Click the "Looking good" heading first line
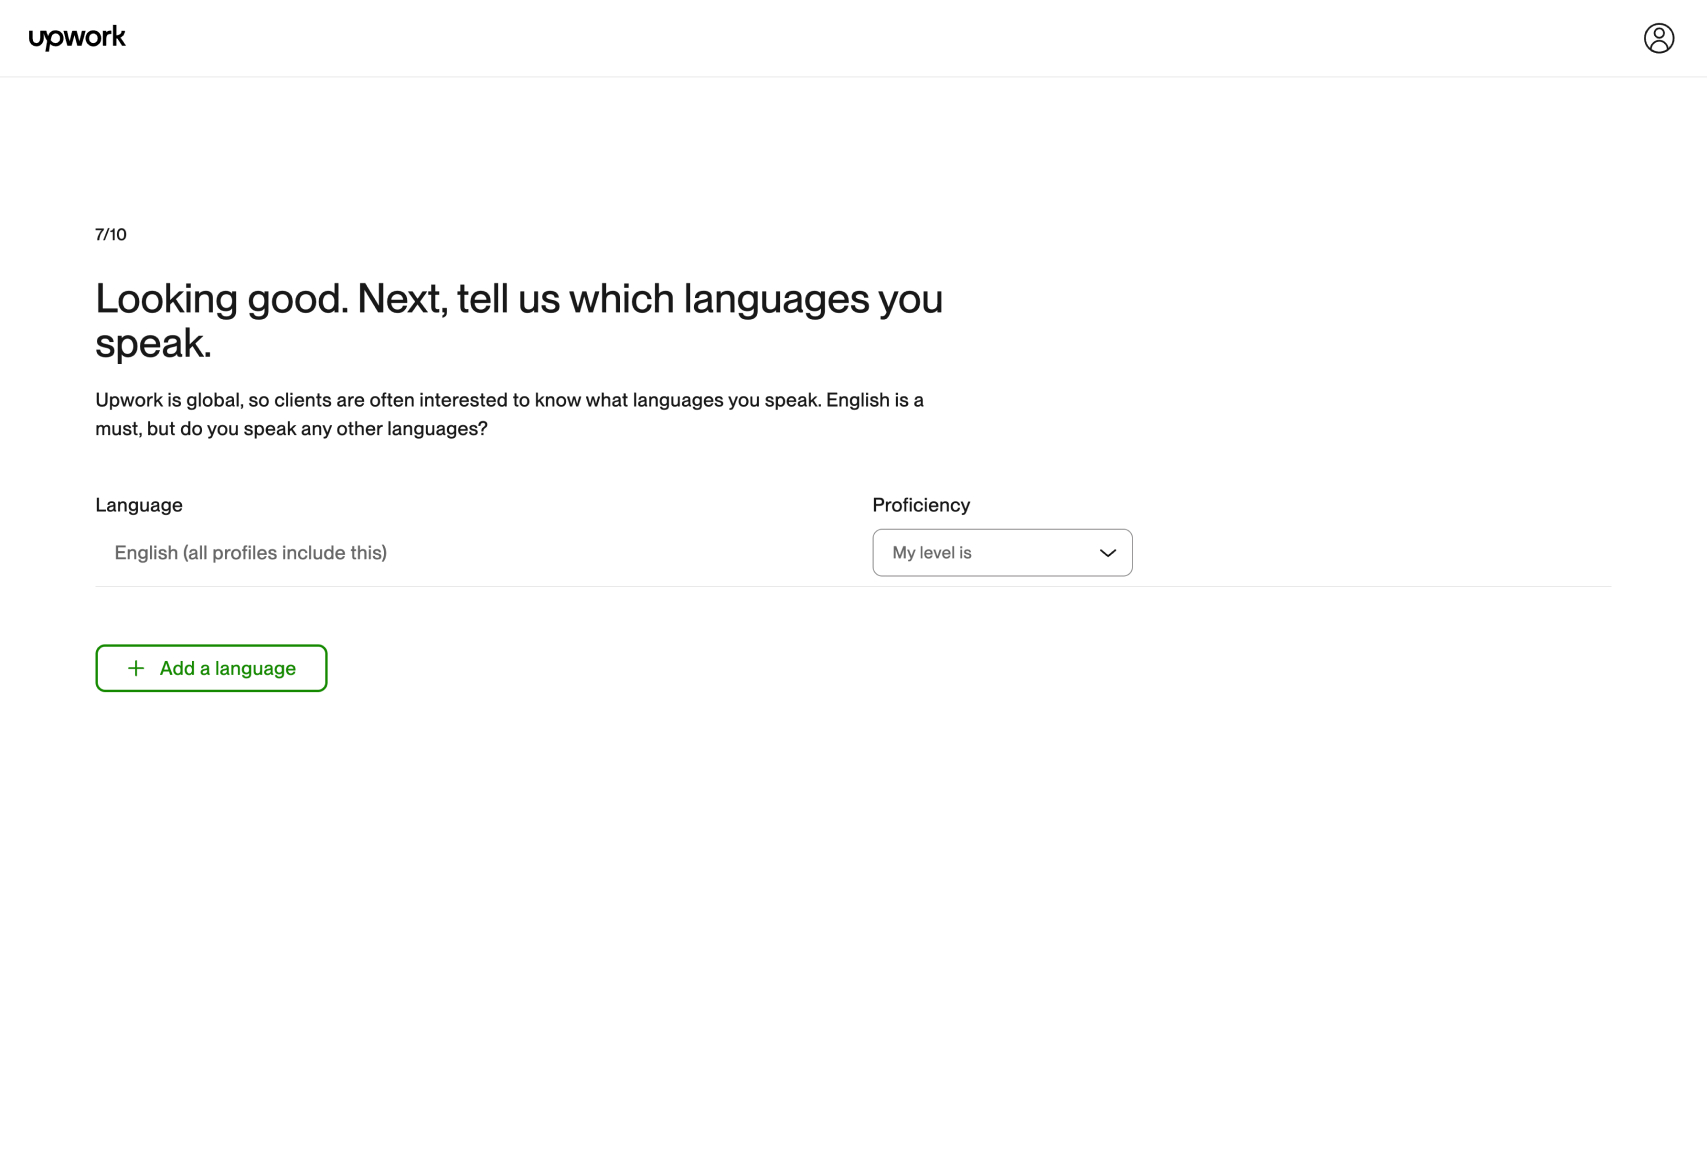The width and height of the screenshot is (1708, 1164). tap(519, 298)
